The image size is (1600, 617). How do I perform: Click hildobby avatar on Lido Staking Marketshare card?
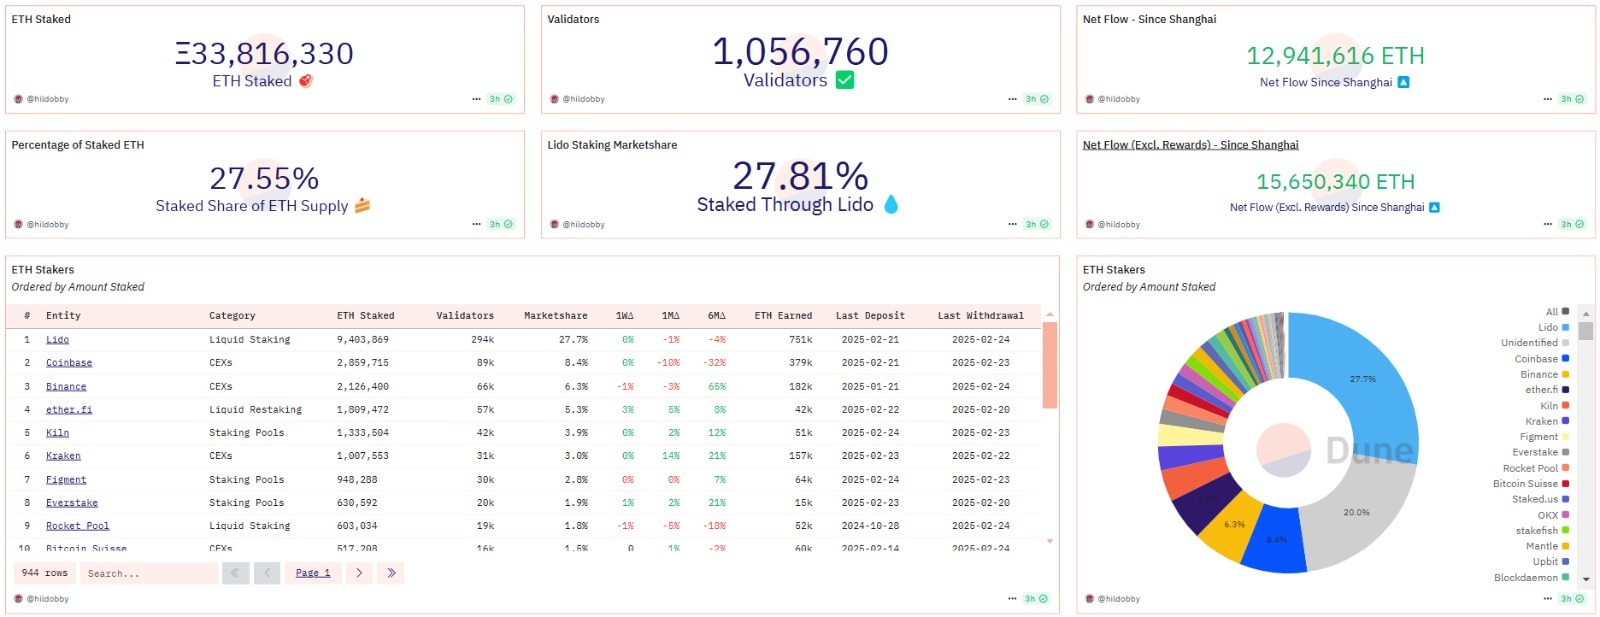(554, 224)
